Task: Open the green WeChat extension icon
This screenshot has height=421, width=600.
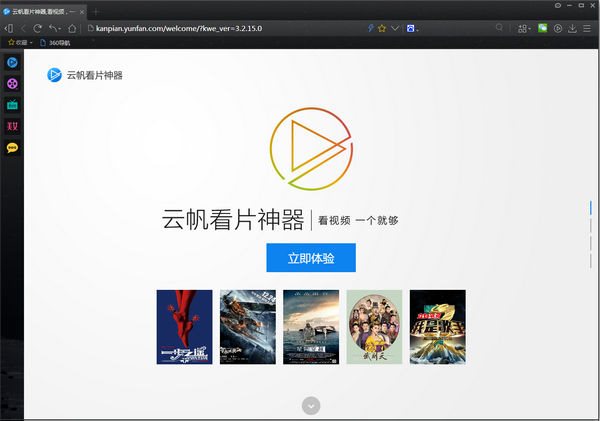Action: pyautogui.click(x=542, y=28)
